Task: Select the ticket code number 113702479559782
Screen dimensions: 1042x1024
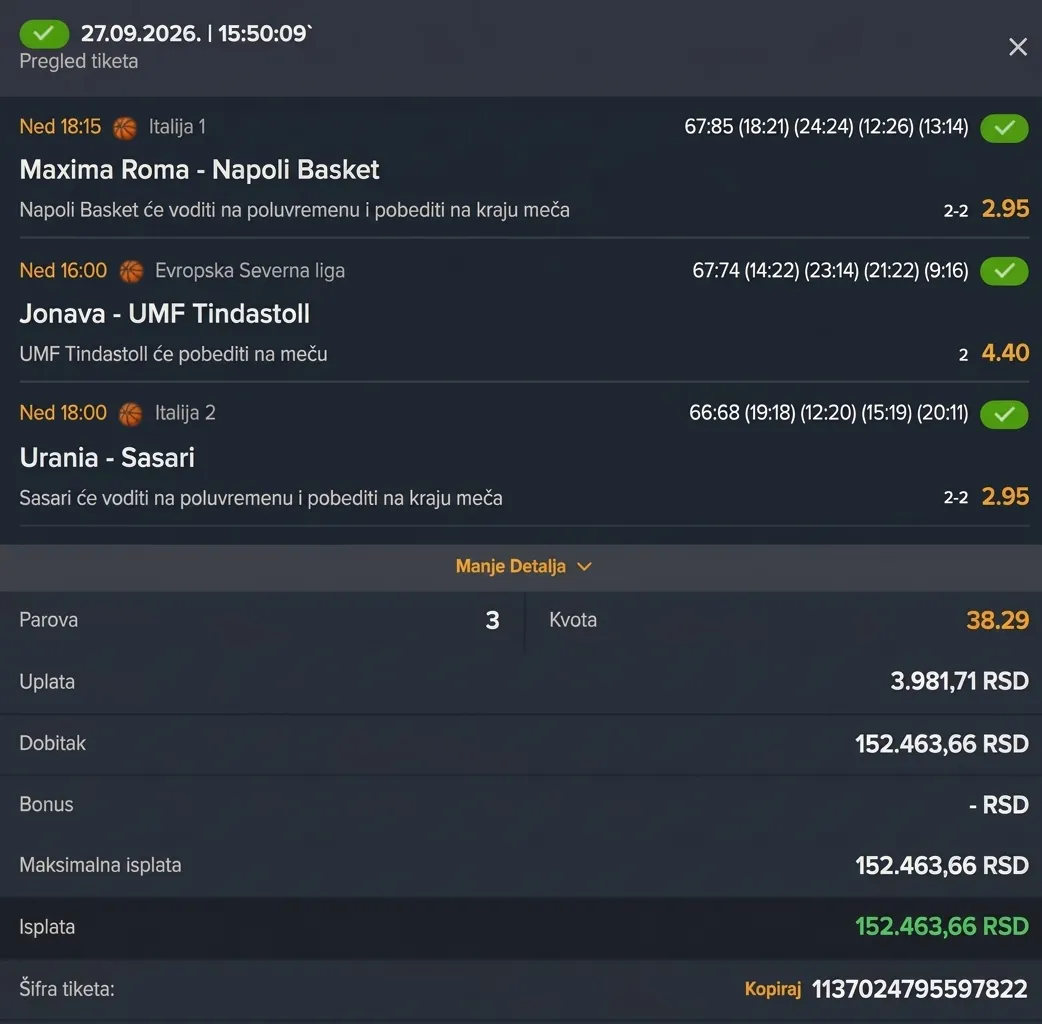Action: point(920,989)
